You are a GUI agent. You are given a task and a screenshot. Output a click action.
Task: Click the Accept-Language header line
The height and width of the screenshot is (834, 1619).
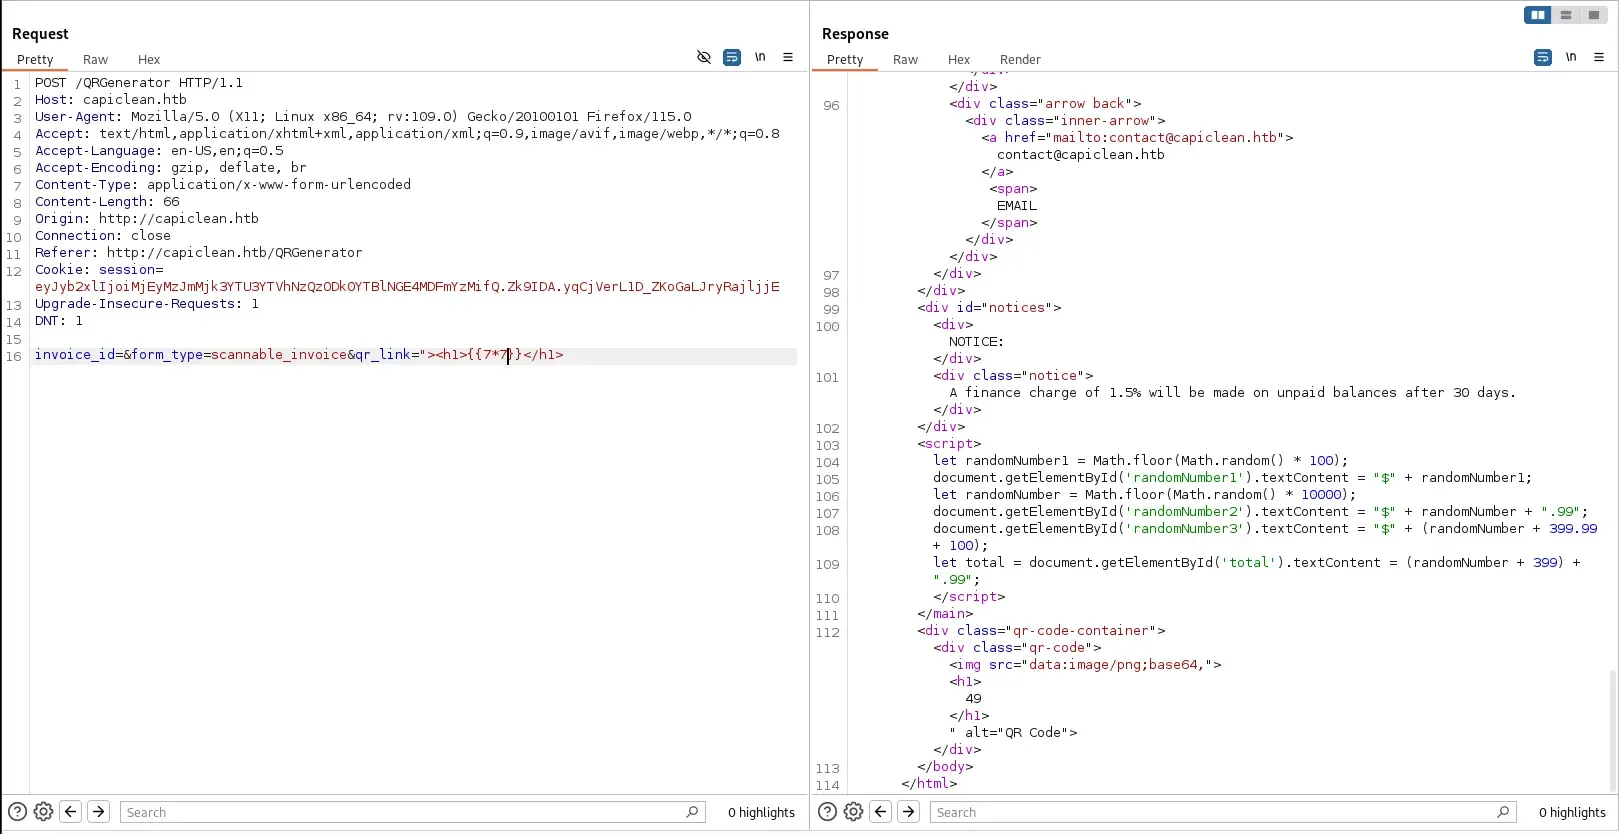(x=159, y=151)
